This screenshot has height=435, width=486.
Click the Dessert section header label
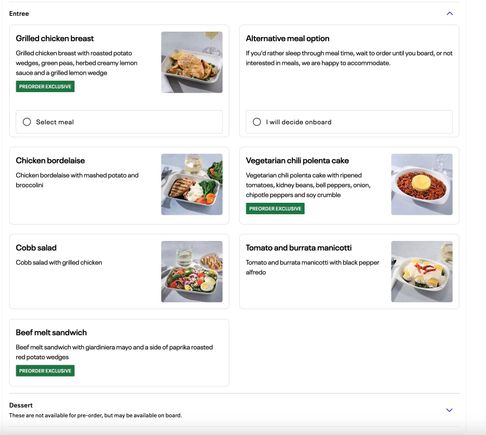(x=21, y=405)
